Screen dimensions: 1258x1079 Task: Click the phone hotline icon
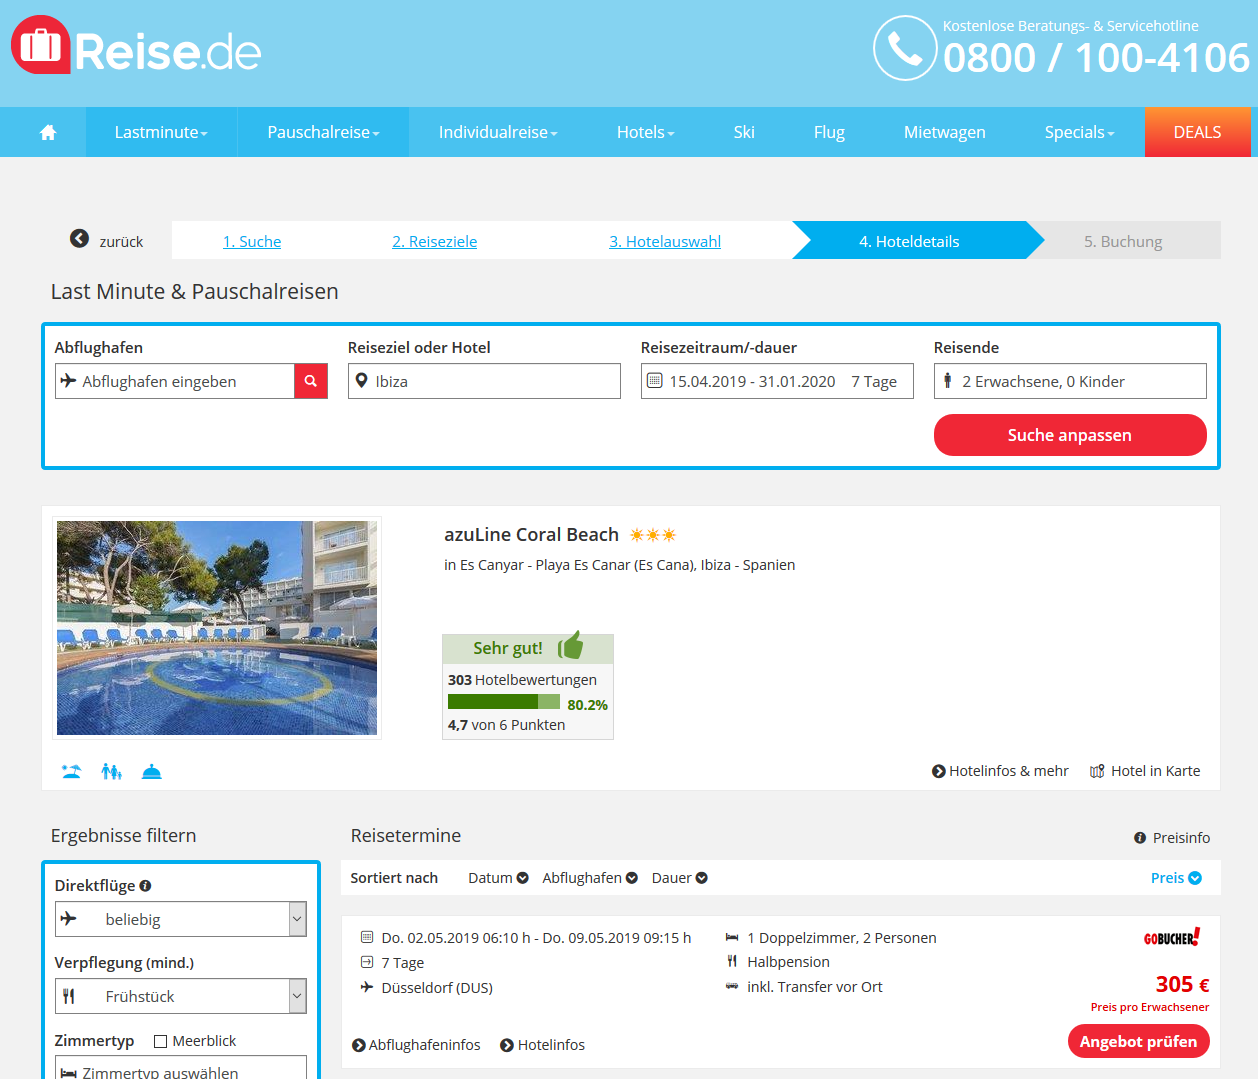905,48
